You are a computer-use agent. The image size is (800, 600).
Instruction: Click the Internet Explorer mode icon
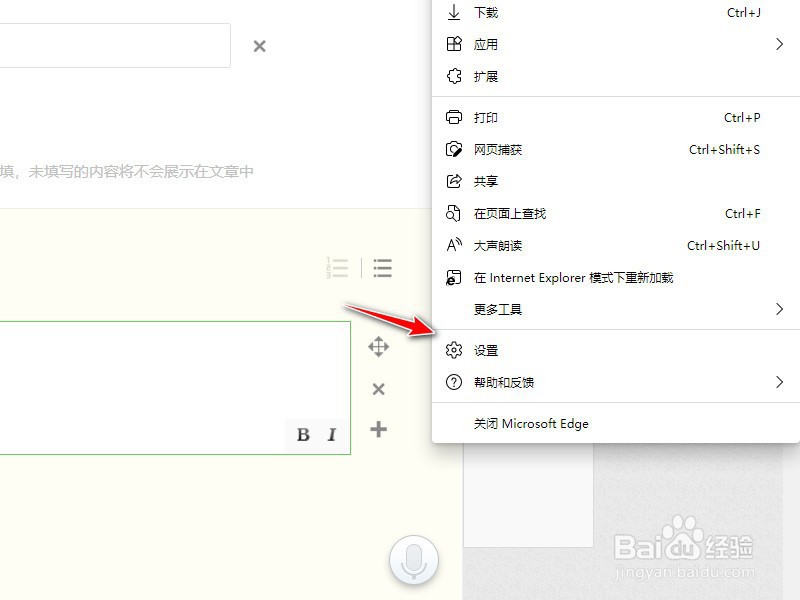[454, 278]
